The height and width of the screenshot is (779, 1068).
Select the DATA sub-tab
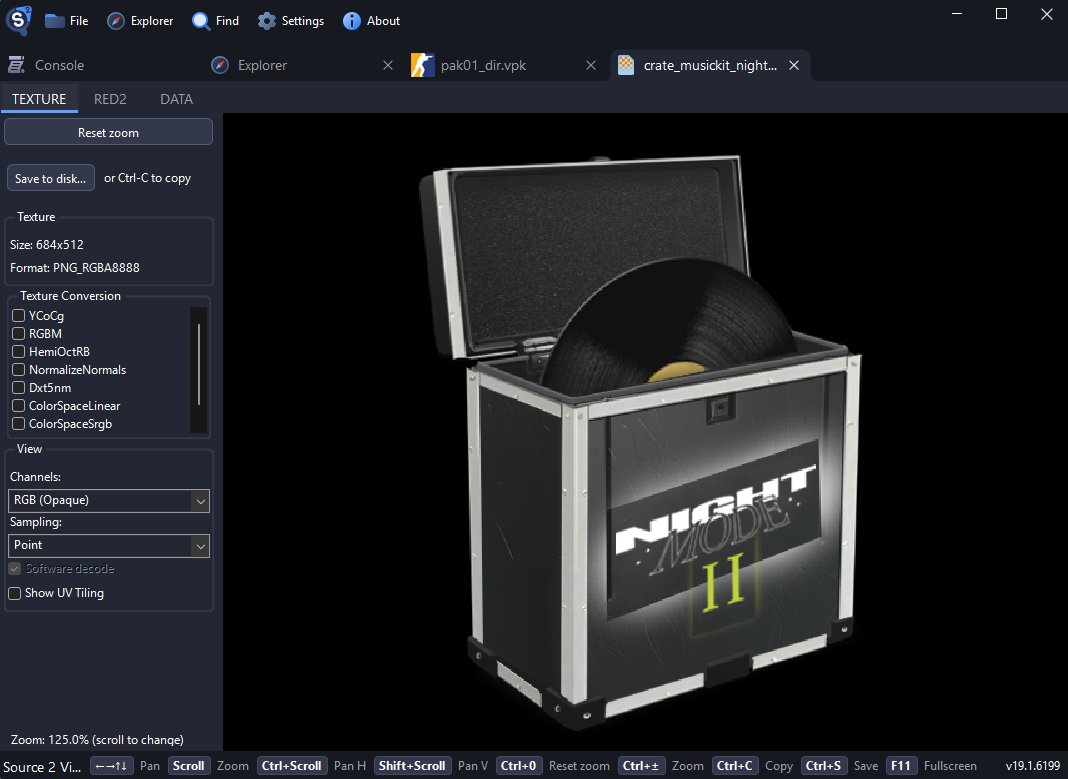[176, 99]
